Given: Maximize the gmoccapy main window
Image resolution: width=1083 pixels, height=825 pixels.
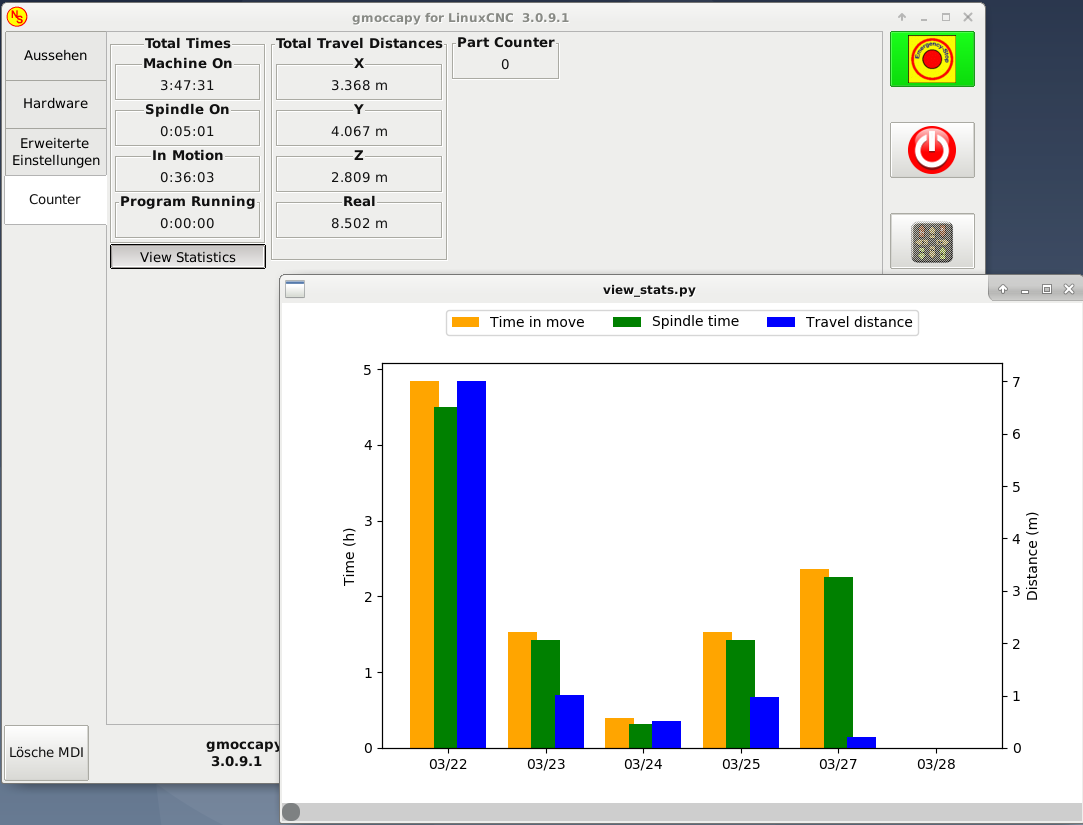Looking at the screenshot, I should pos(946,17).
